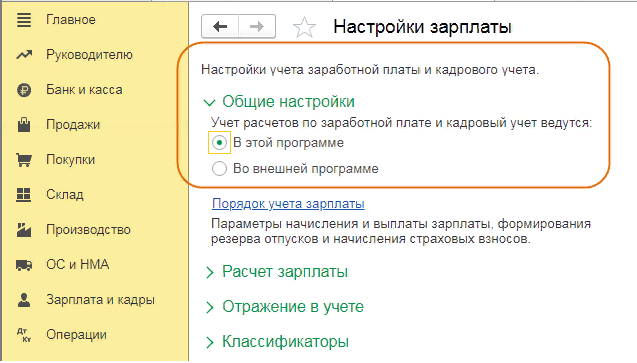Open the Зарплата и кадры menu section

coord(100,300)
